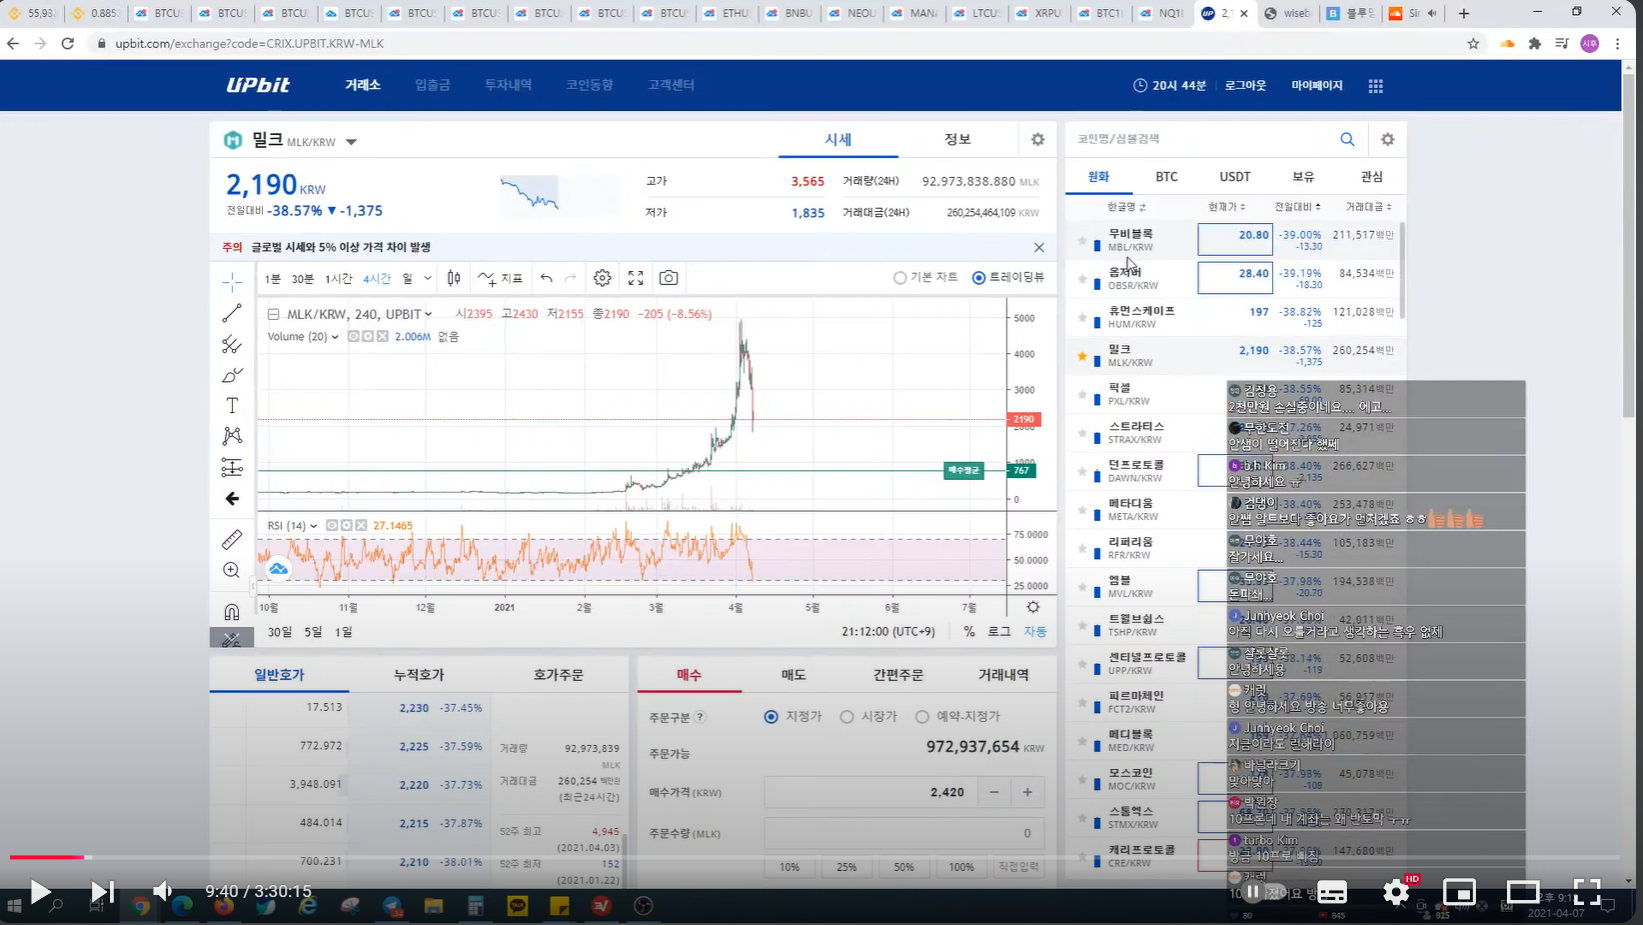
Task: Select the text annotation tool
Action: point(231,405)
